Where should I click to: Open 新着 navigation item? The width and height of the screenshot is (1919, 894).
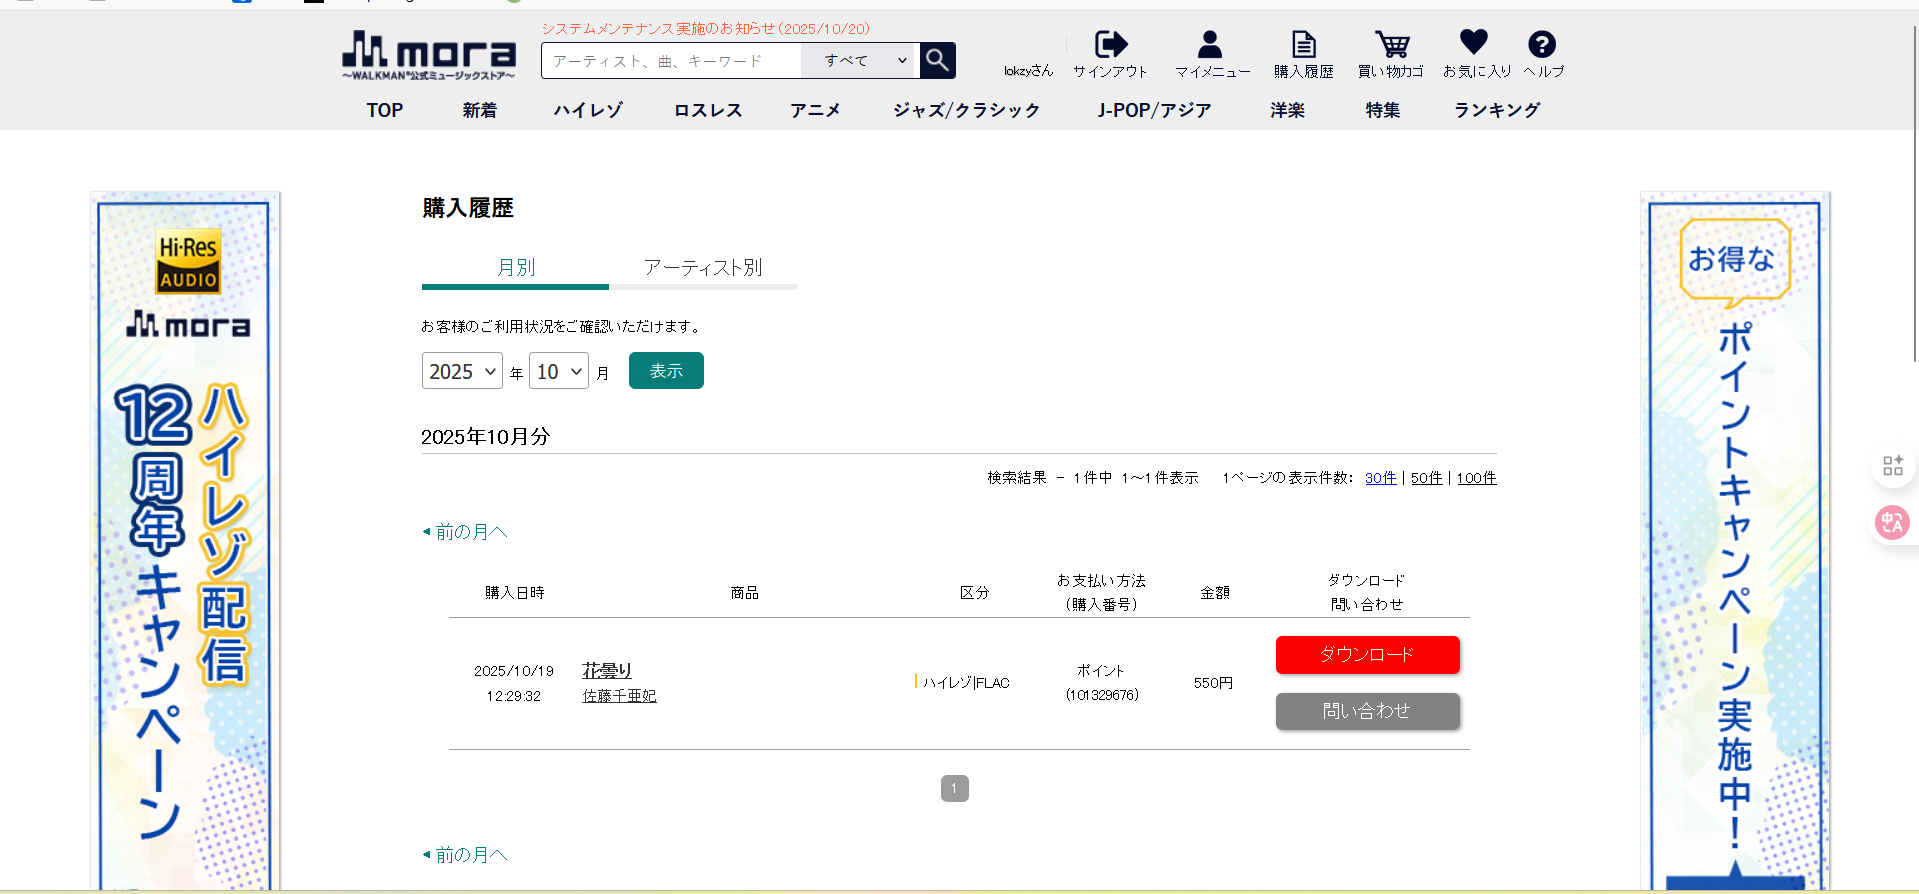(480, 110)
